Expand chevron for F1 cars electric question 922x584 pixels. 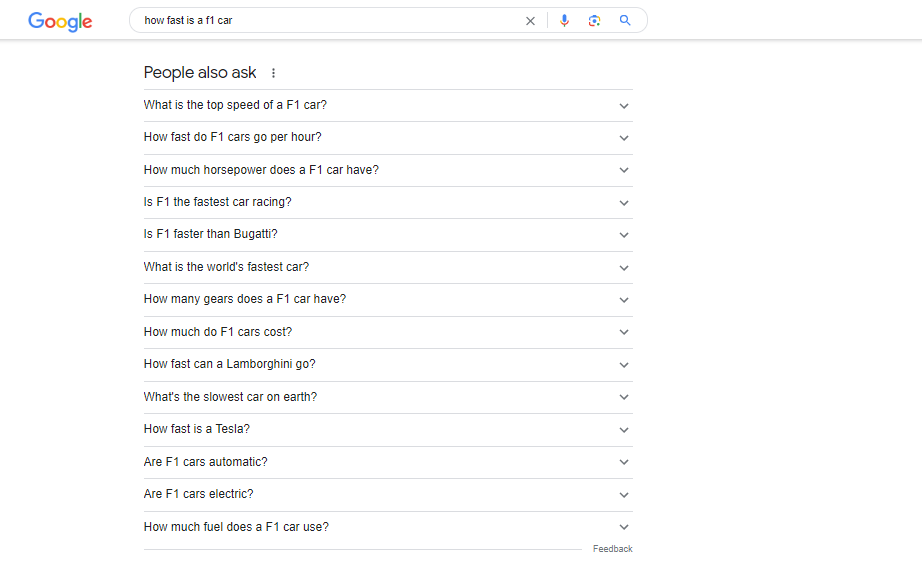(624, 495)
